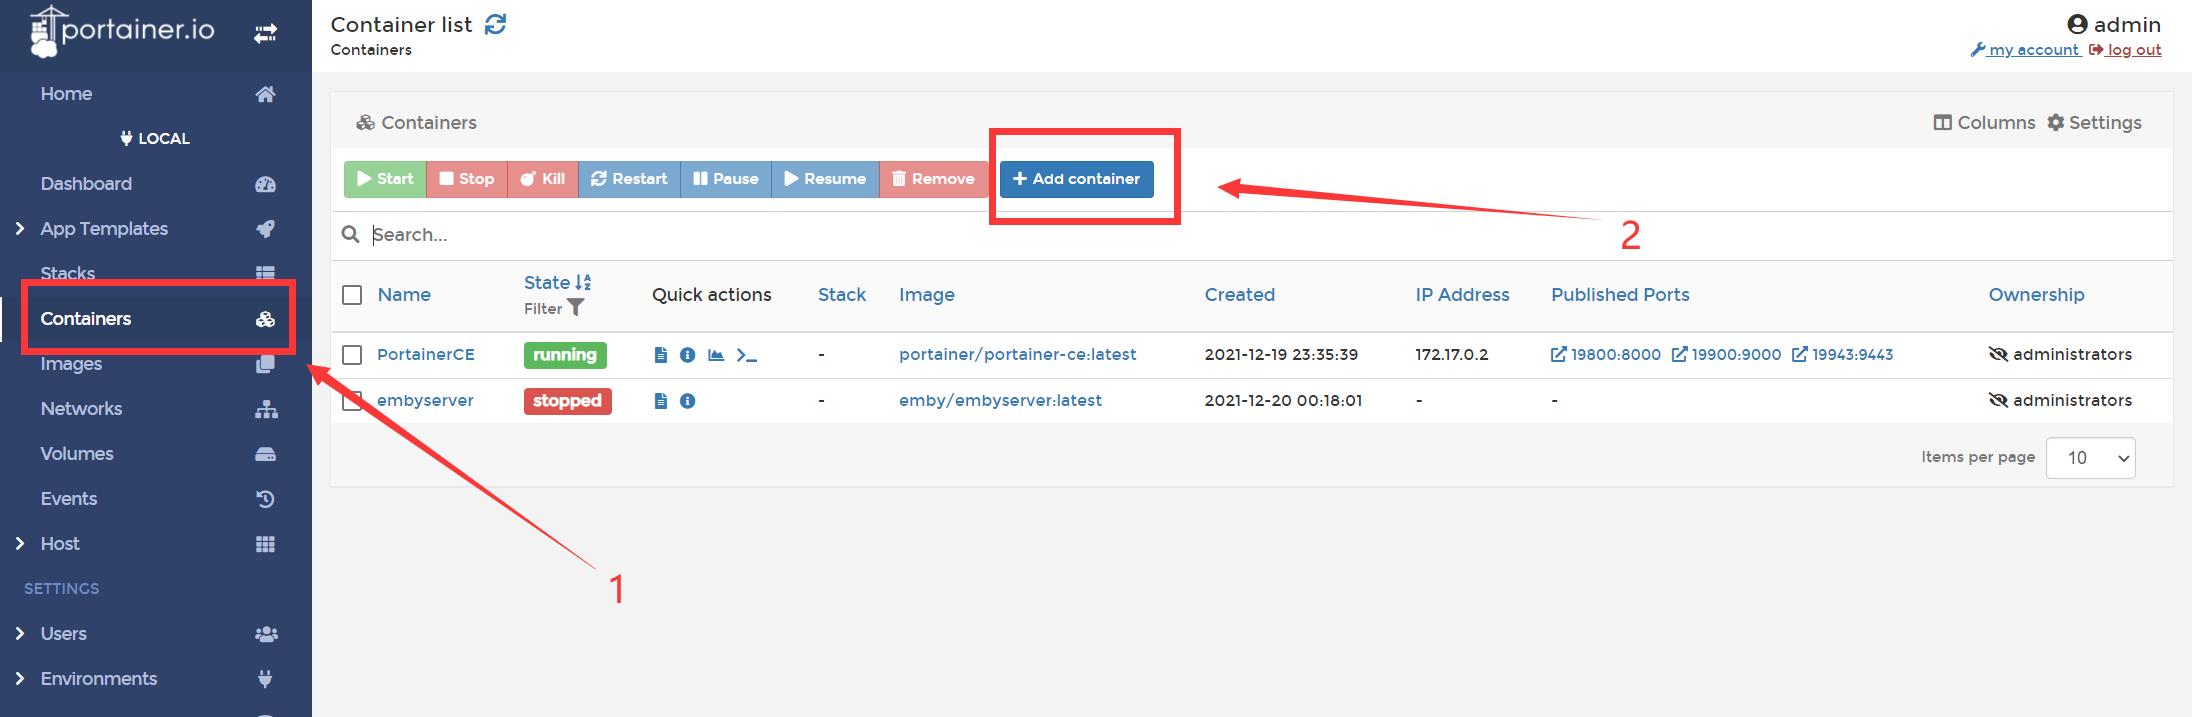Open published port 19800:8000 link

[1606, 355]
